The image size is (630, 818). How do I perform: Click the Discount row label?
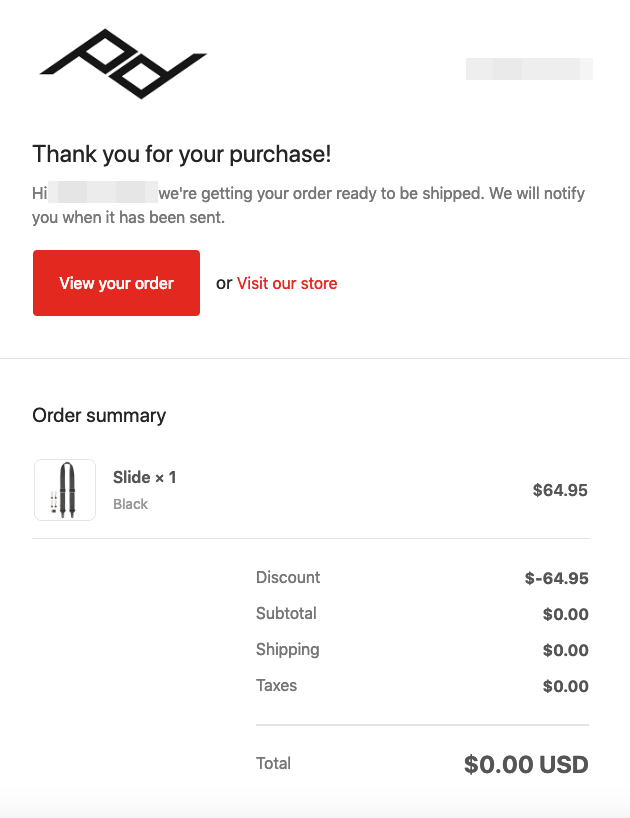(288, 577)
